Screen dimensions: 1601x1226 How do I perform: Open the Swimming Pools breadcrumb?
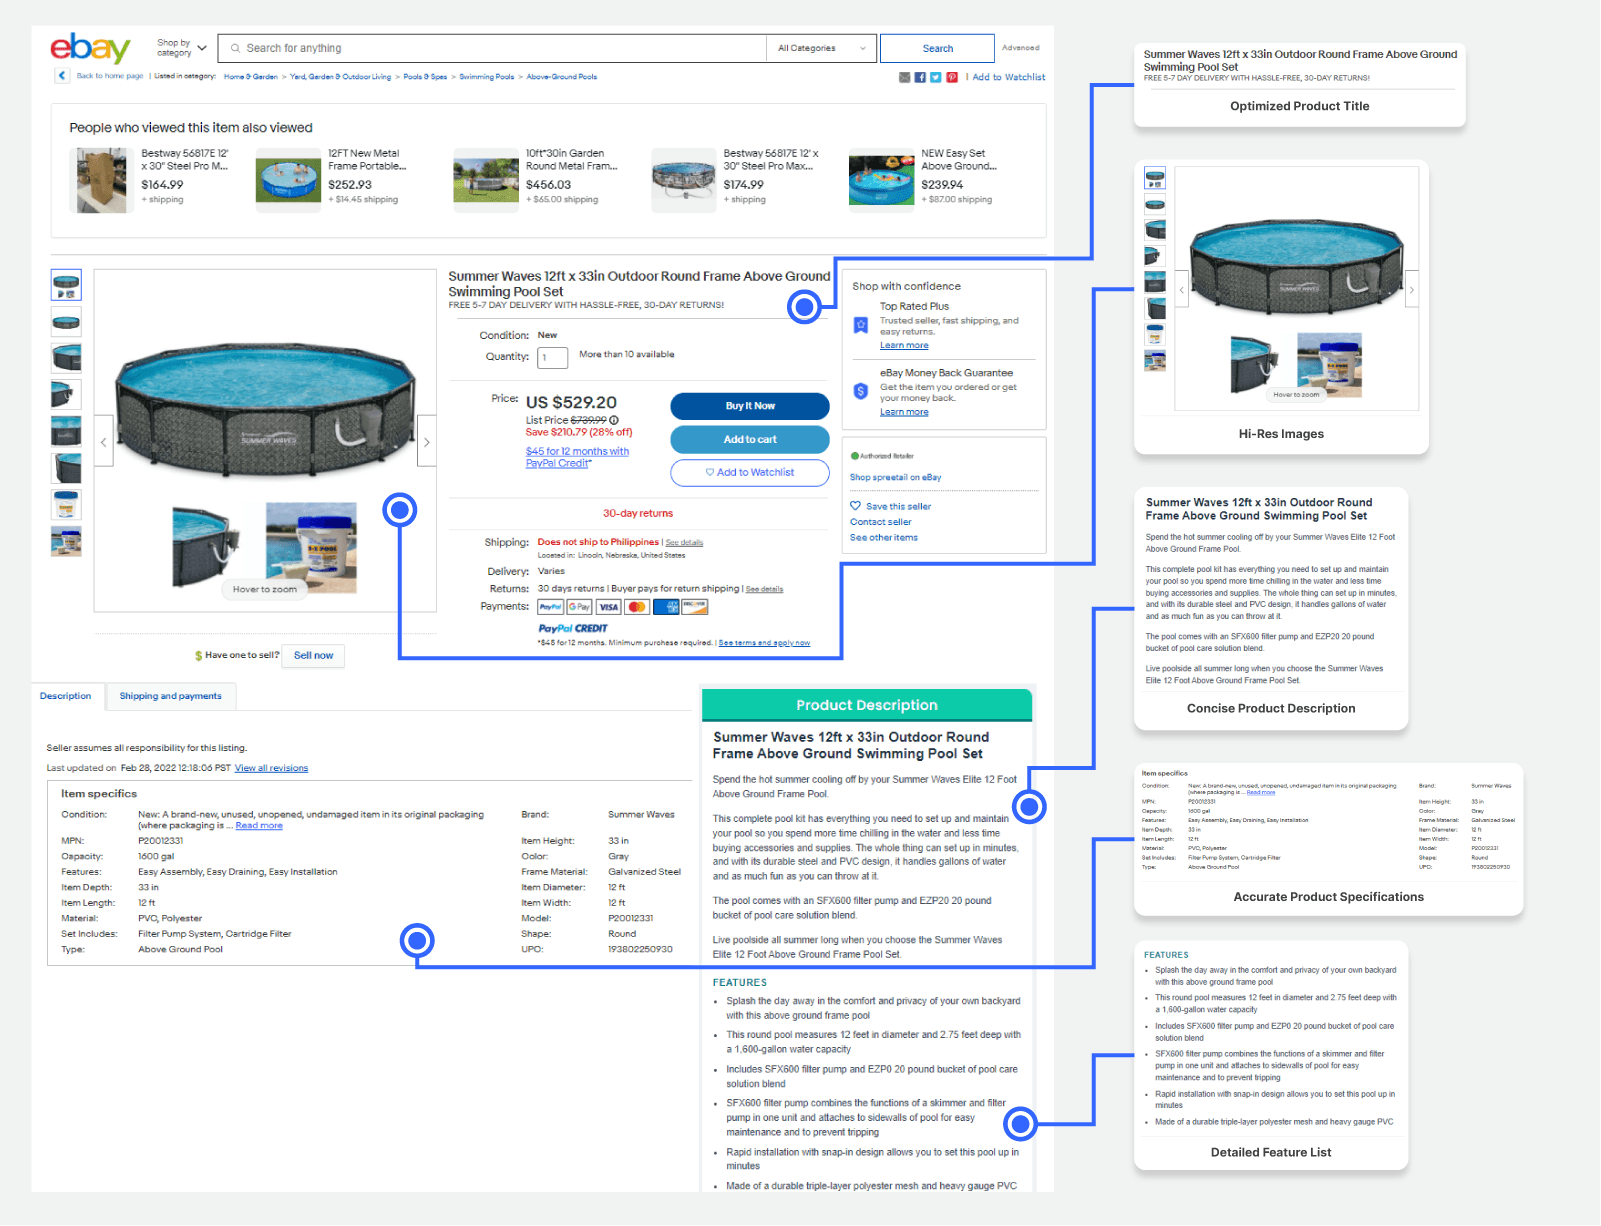[487, 77]
